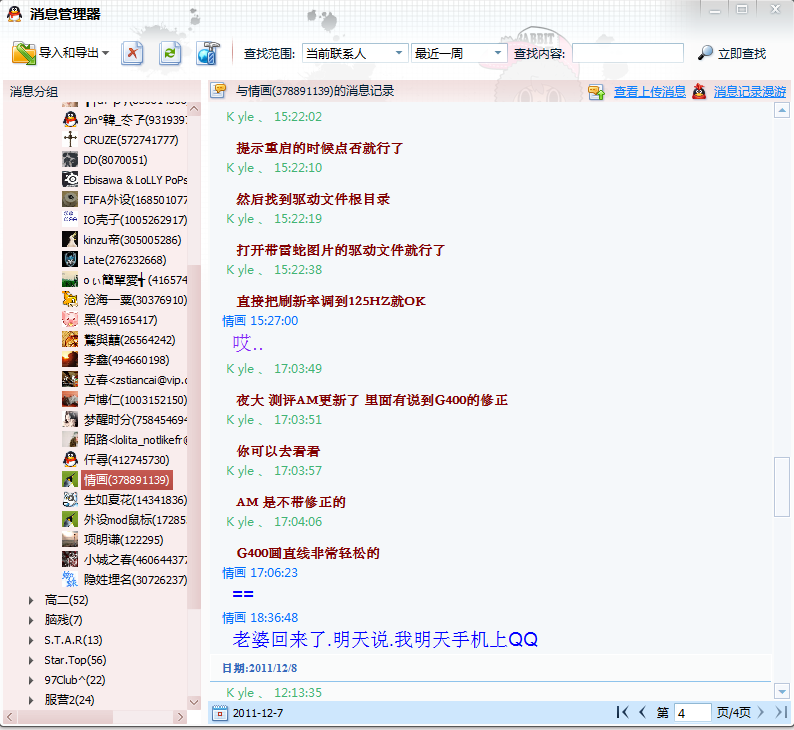Screen dimensions: 794x730
Task: Click the QQ penguin icon in title bar
Action: (x=15, y=14)
